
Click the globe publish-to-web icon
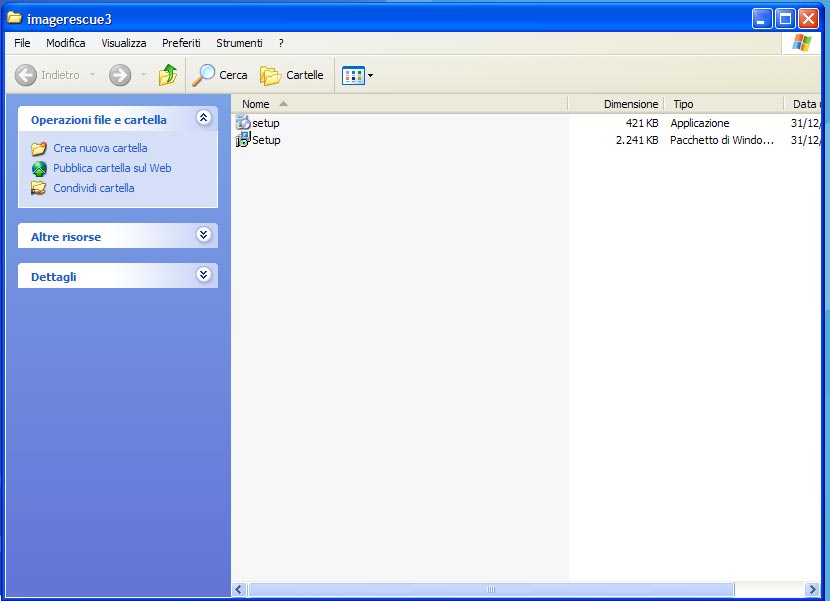(x=39, y=169)
